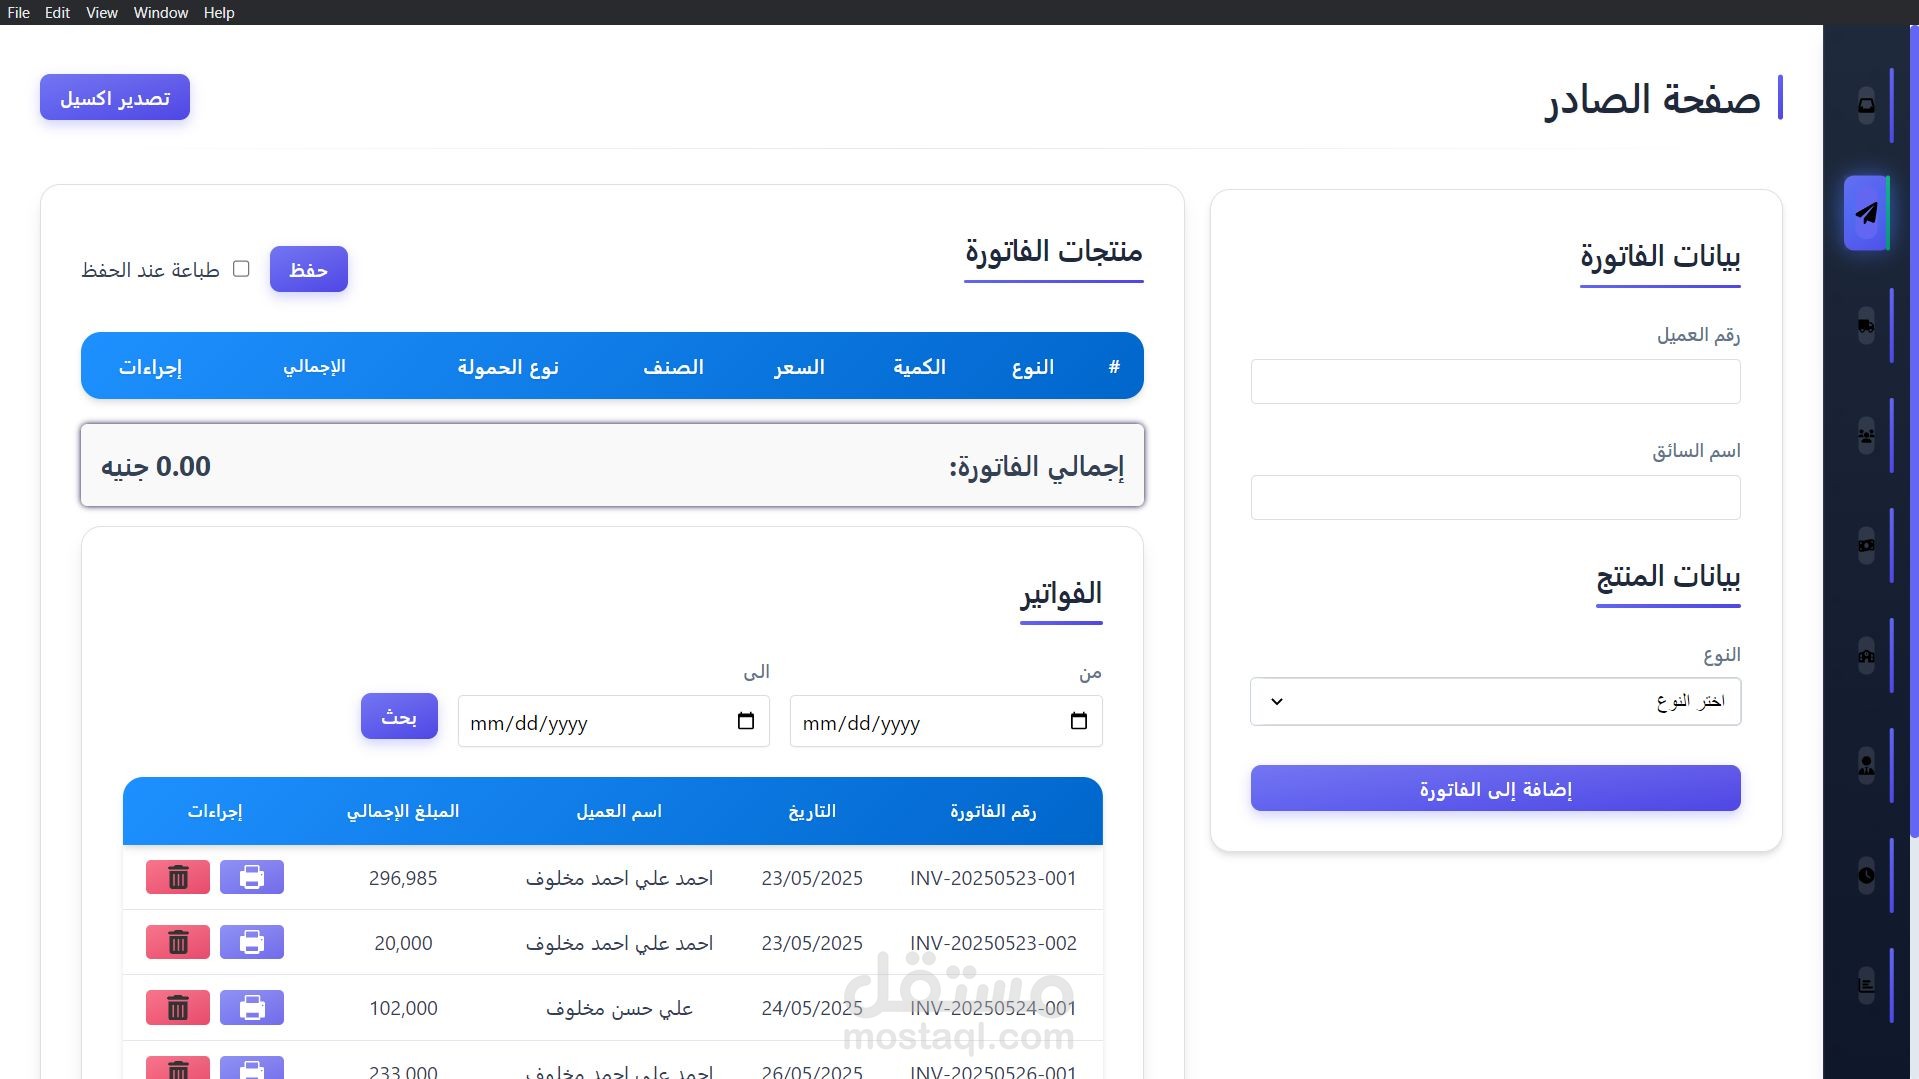Viewport: 1919px width, 1079px height.
Task: Delete invoice INV-20250523-002
Action: [x=178, y=942]
